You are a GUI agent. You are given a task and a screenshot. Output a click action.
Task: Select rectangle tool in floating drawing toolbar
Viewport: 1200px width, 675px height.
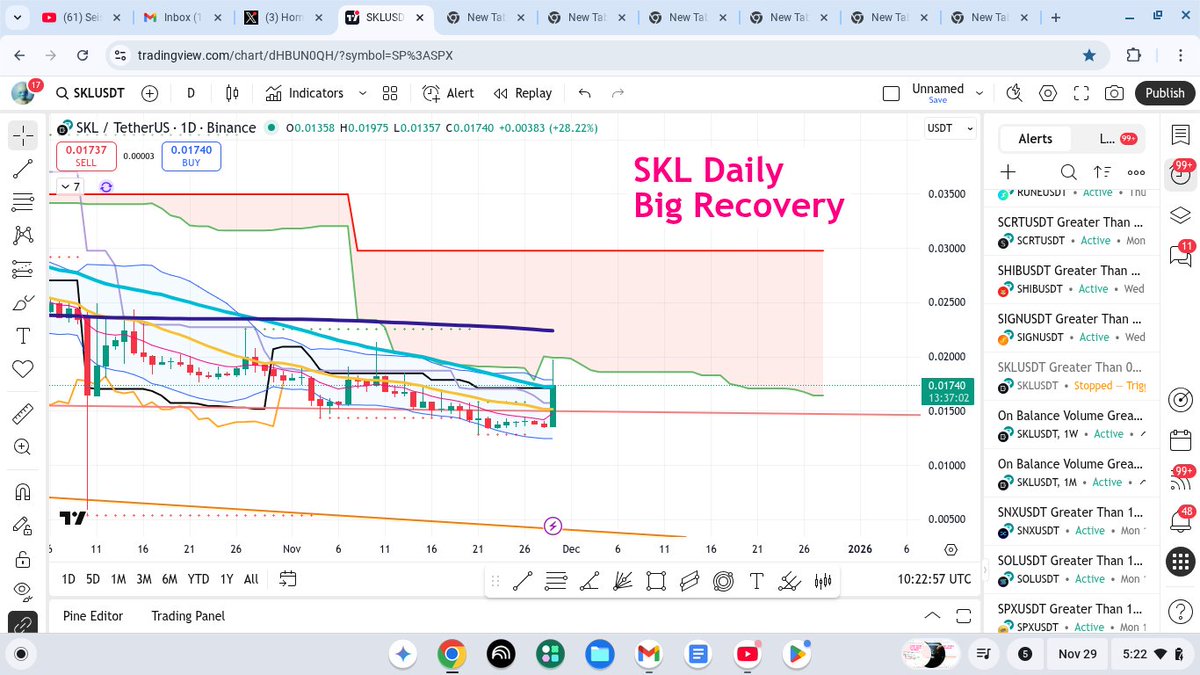pyautogui.click(x=656, y=580)
